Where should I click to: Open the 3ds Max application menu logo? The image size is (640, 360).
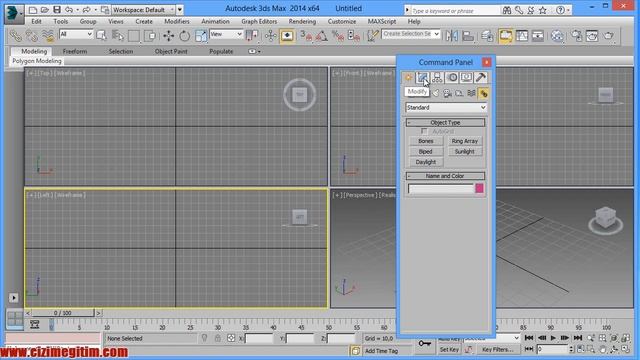14,13
